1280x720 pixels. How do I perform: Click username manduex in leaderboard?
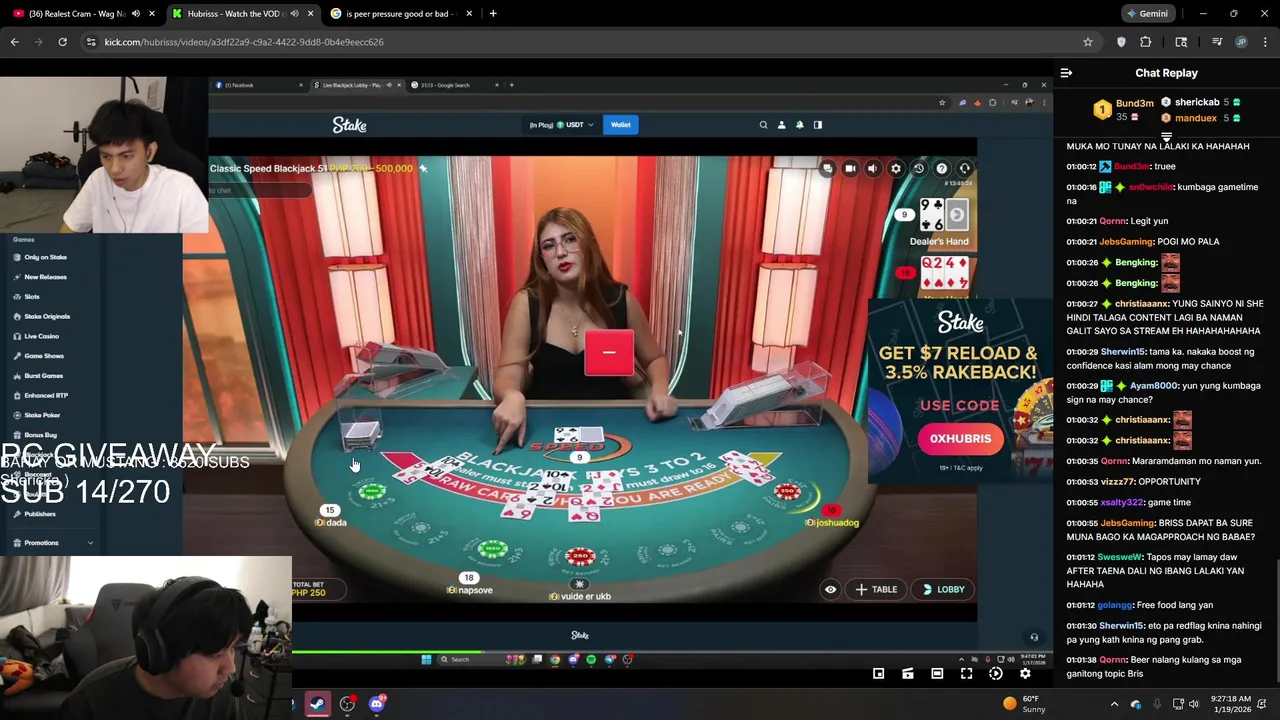click(1196, 118)
